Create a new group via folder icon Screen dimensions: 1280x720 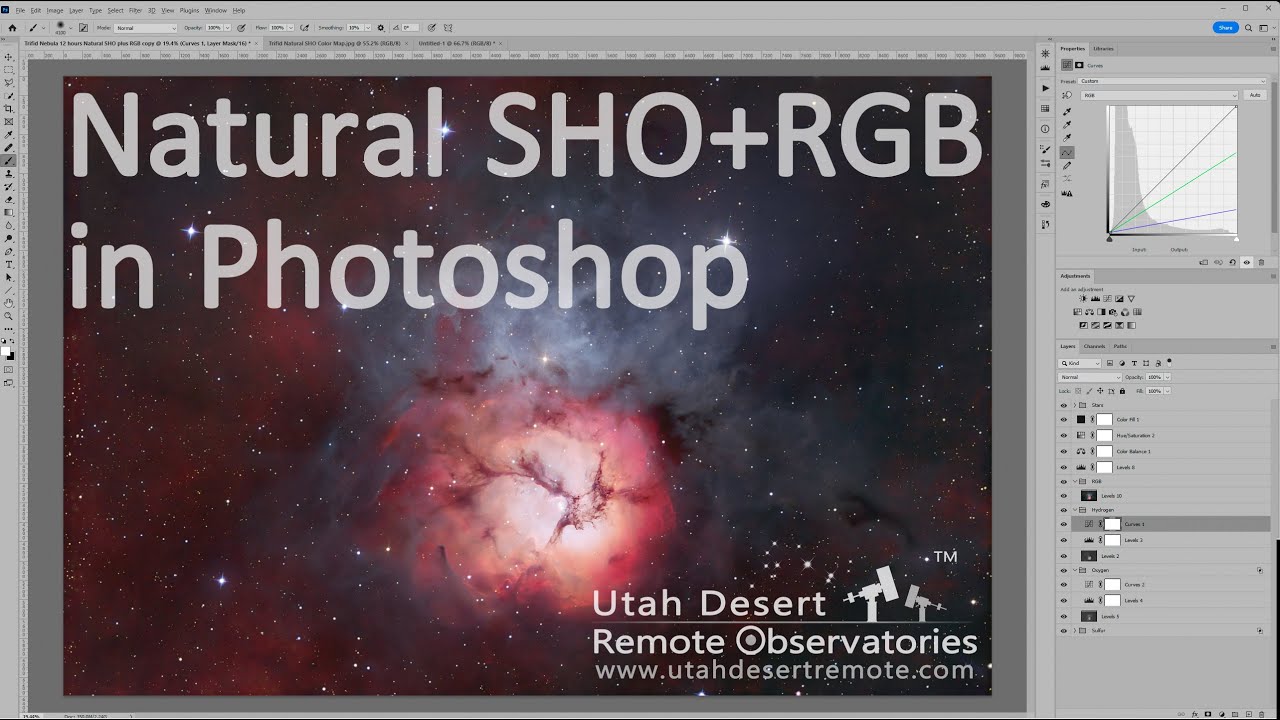pos(1235,714)
